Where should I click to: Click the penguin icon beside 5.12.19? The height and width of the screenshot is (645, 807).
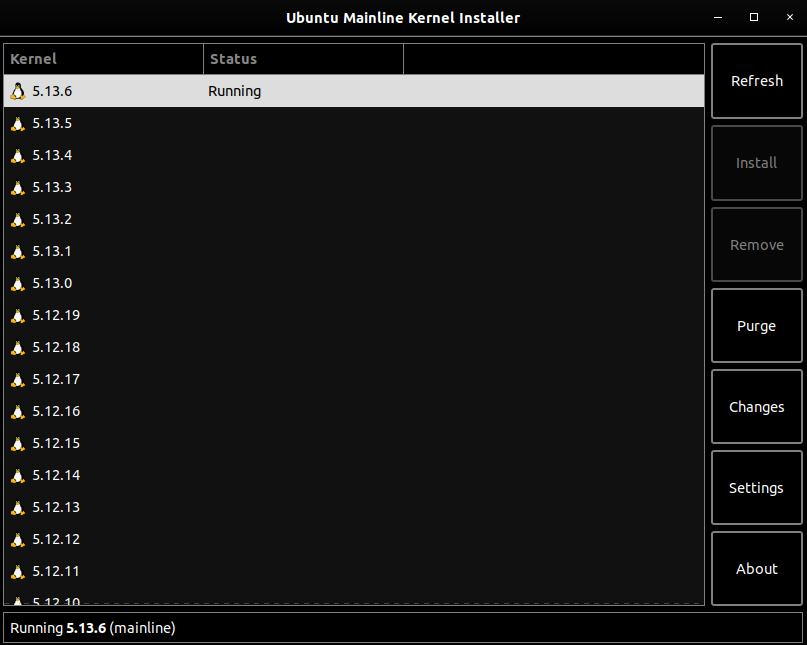(18, 315)
